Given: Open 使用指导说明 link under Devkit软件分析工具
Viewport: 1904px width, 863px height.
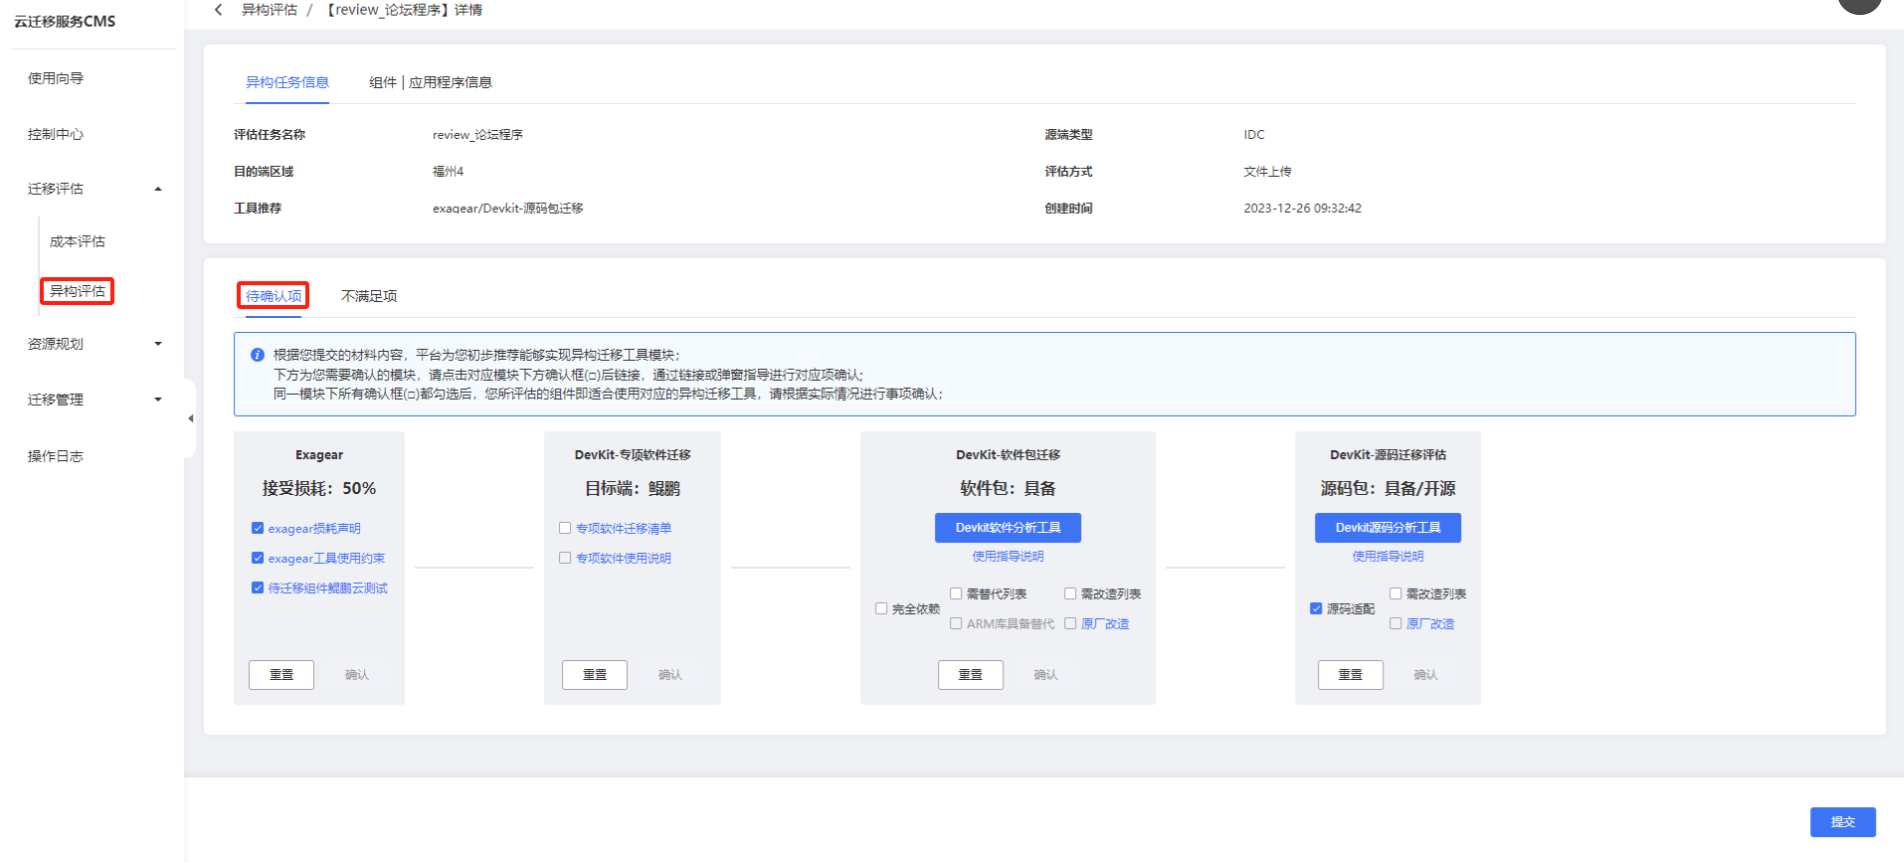Looking at the screenshot, I should 1007,556.
